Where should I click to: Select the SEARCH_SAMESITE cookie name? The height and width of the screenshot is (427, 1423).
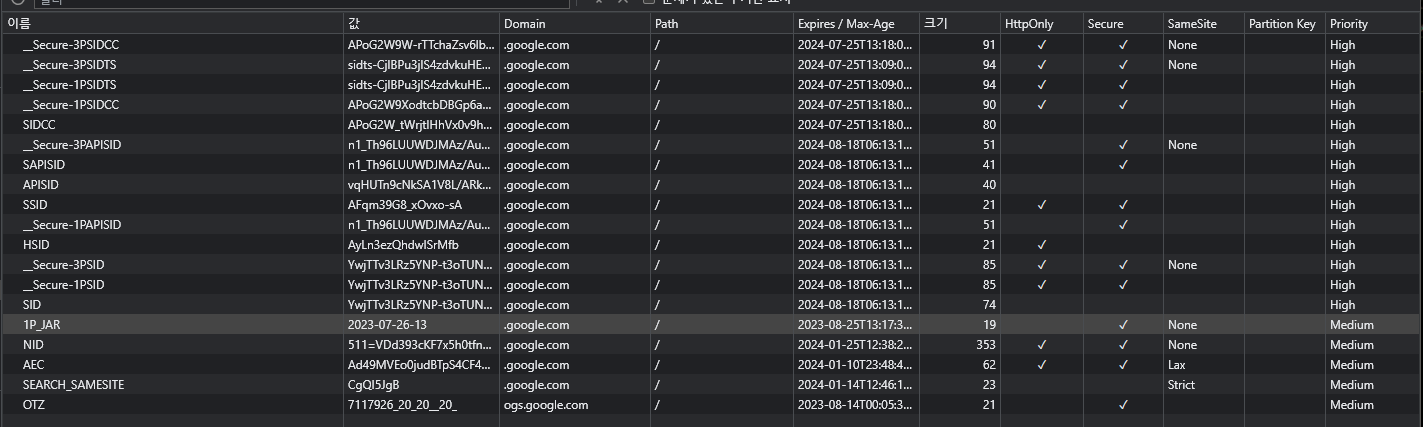[x=73, y=385]
